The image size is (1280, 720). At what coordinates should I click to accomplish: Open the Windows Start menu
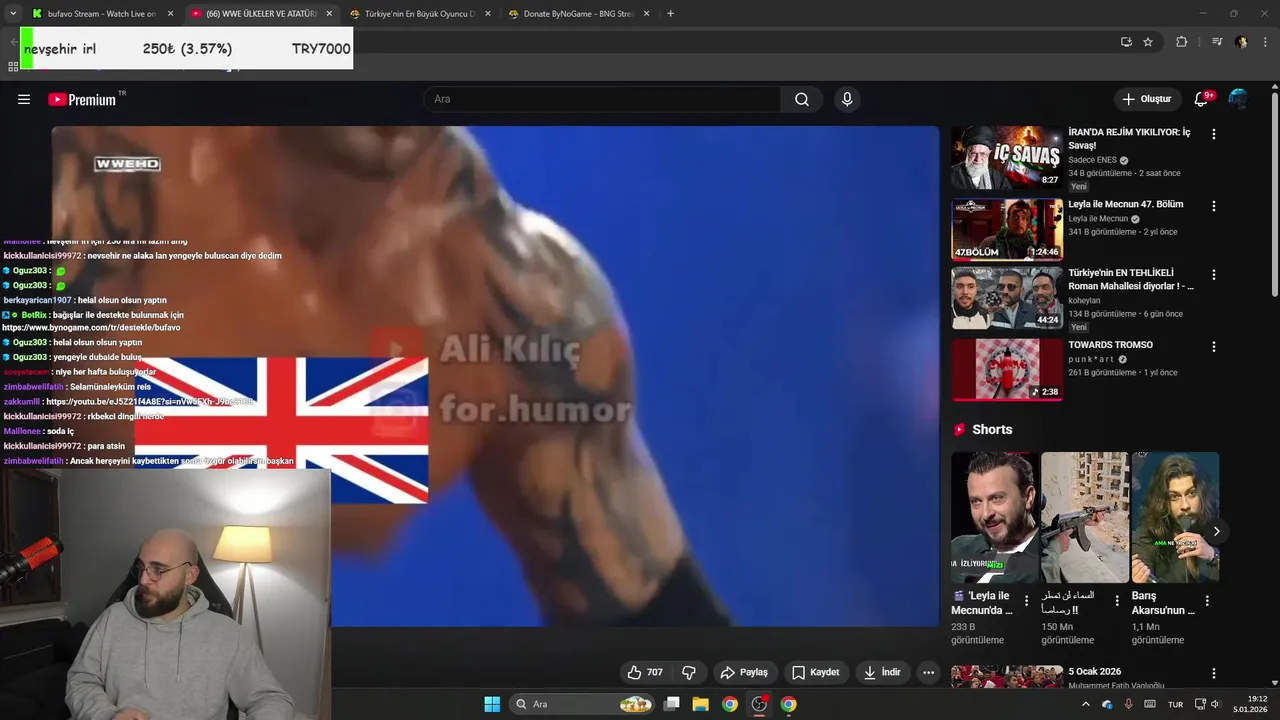click(x=492, y=704)
